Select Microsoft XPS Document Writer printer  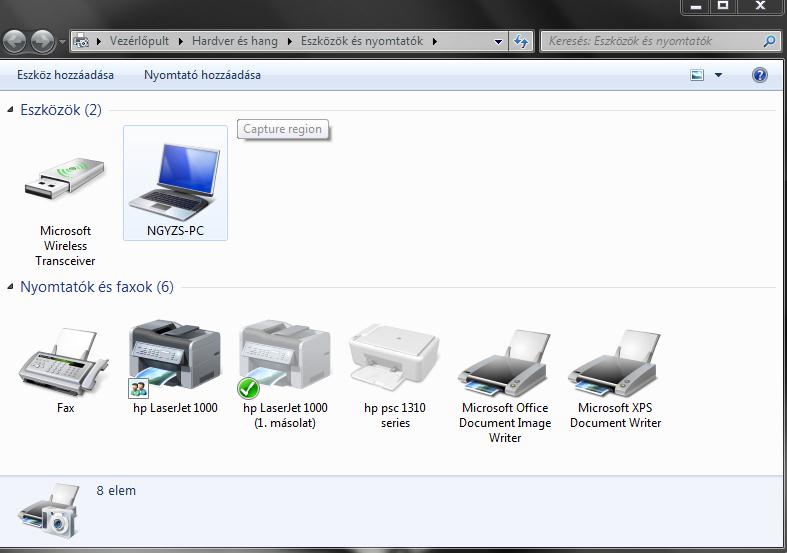tap(615, 362)
